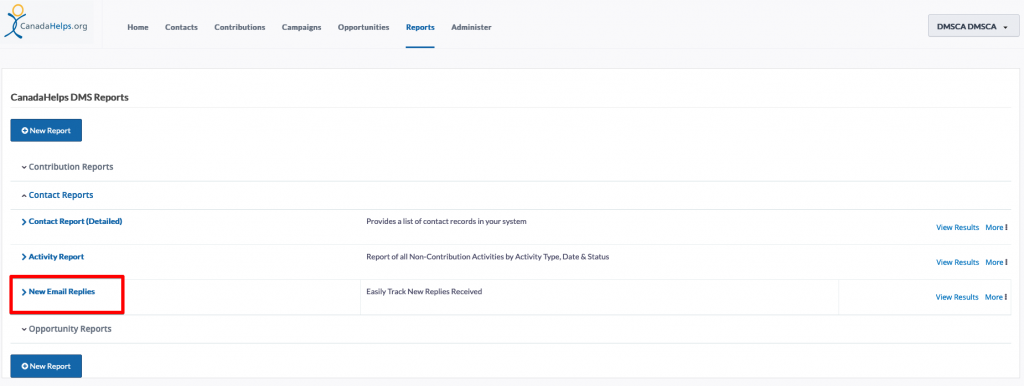View Results for Contact Report (Detailed)
Viewport: 1024px width, 386px height.
957,227
